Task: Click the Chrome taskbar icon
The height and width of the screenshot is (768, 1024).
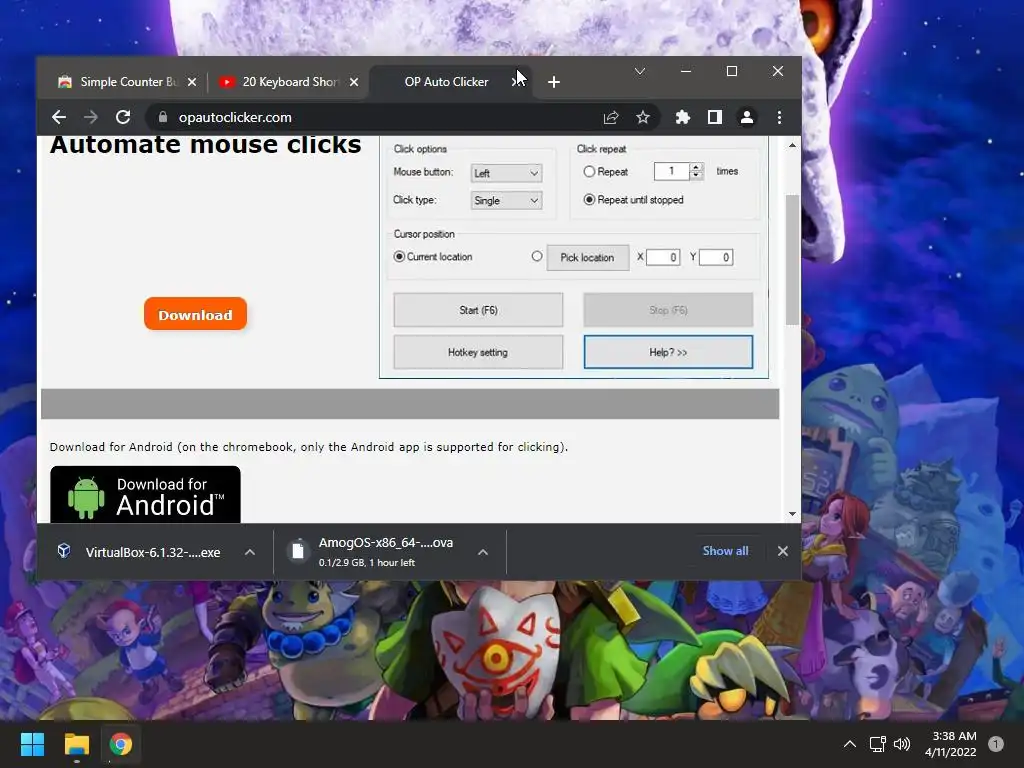Action: [x=120, y=744]
